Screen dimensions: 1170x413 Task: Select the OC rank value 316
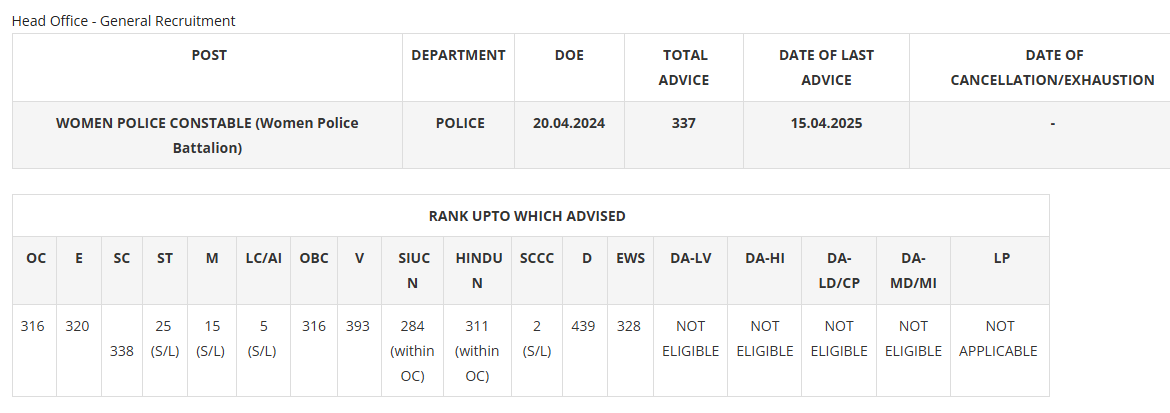[x=32, y=326]
